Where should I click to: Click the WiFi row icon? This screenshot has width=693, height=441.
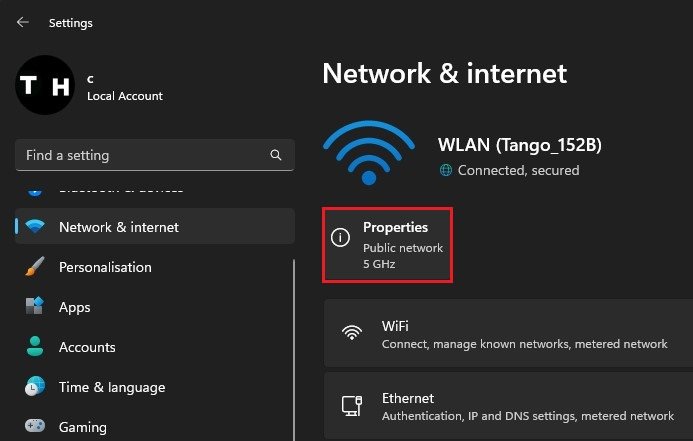click(352, 332)
